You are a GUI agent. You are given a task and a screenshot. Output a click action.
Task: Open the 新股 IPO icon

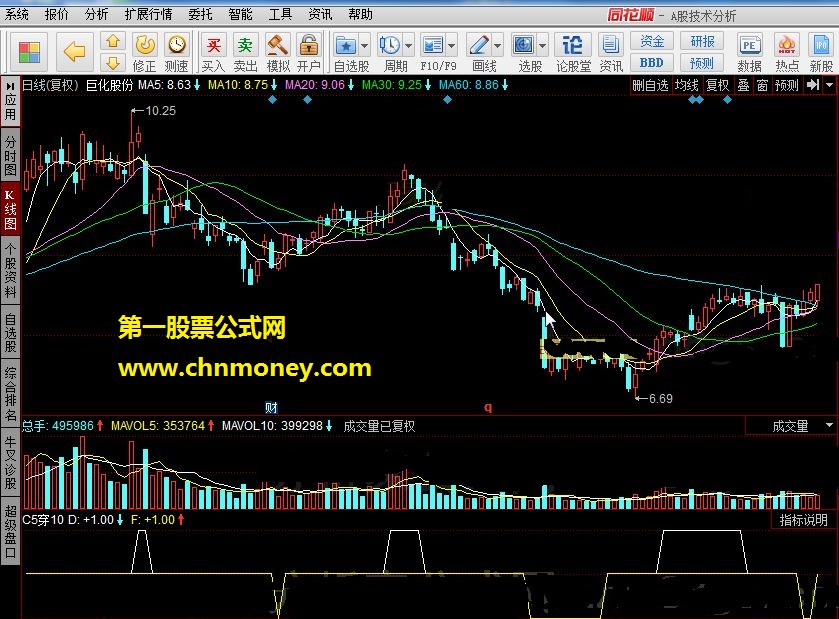click(x=821, y=52)
